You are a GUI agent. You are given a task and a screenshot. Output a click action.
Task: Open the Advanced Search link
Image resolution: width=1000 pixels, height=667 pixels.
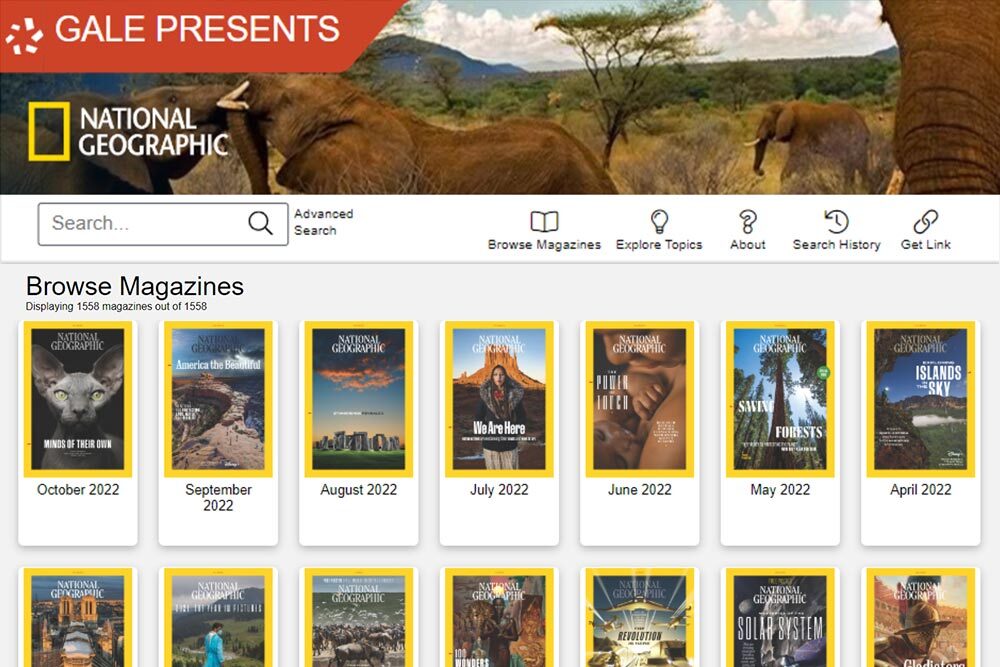323,222
